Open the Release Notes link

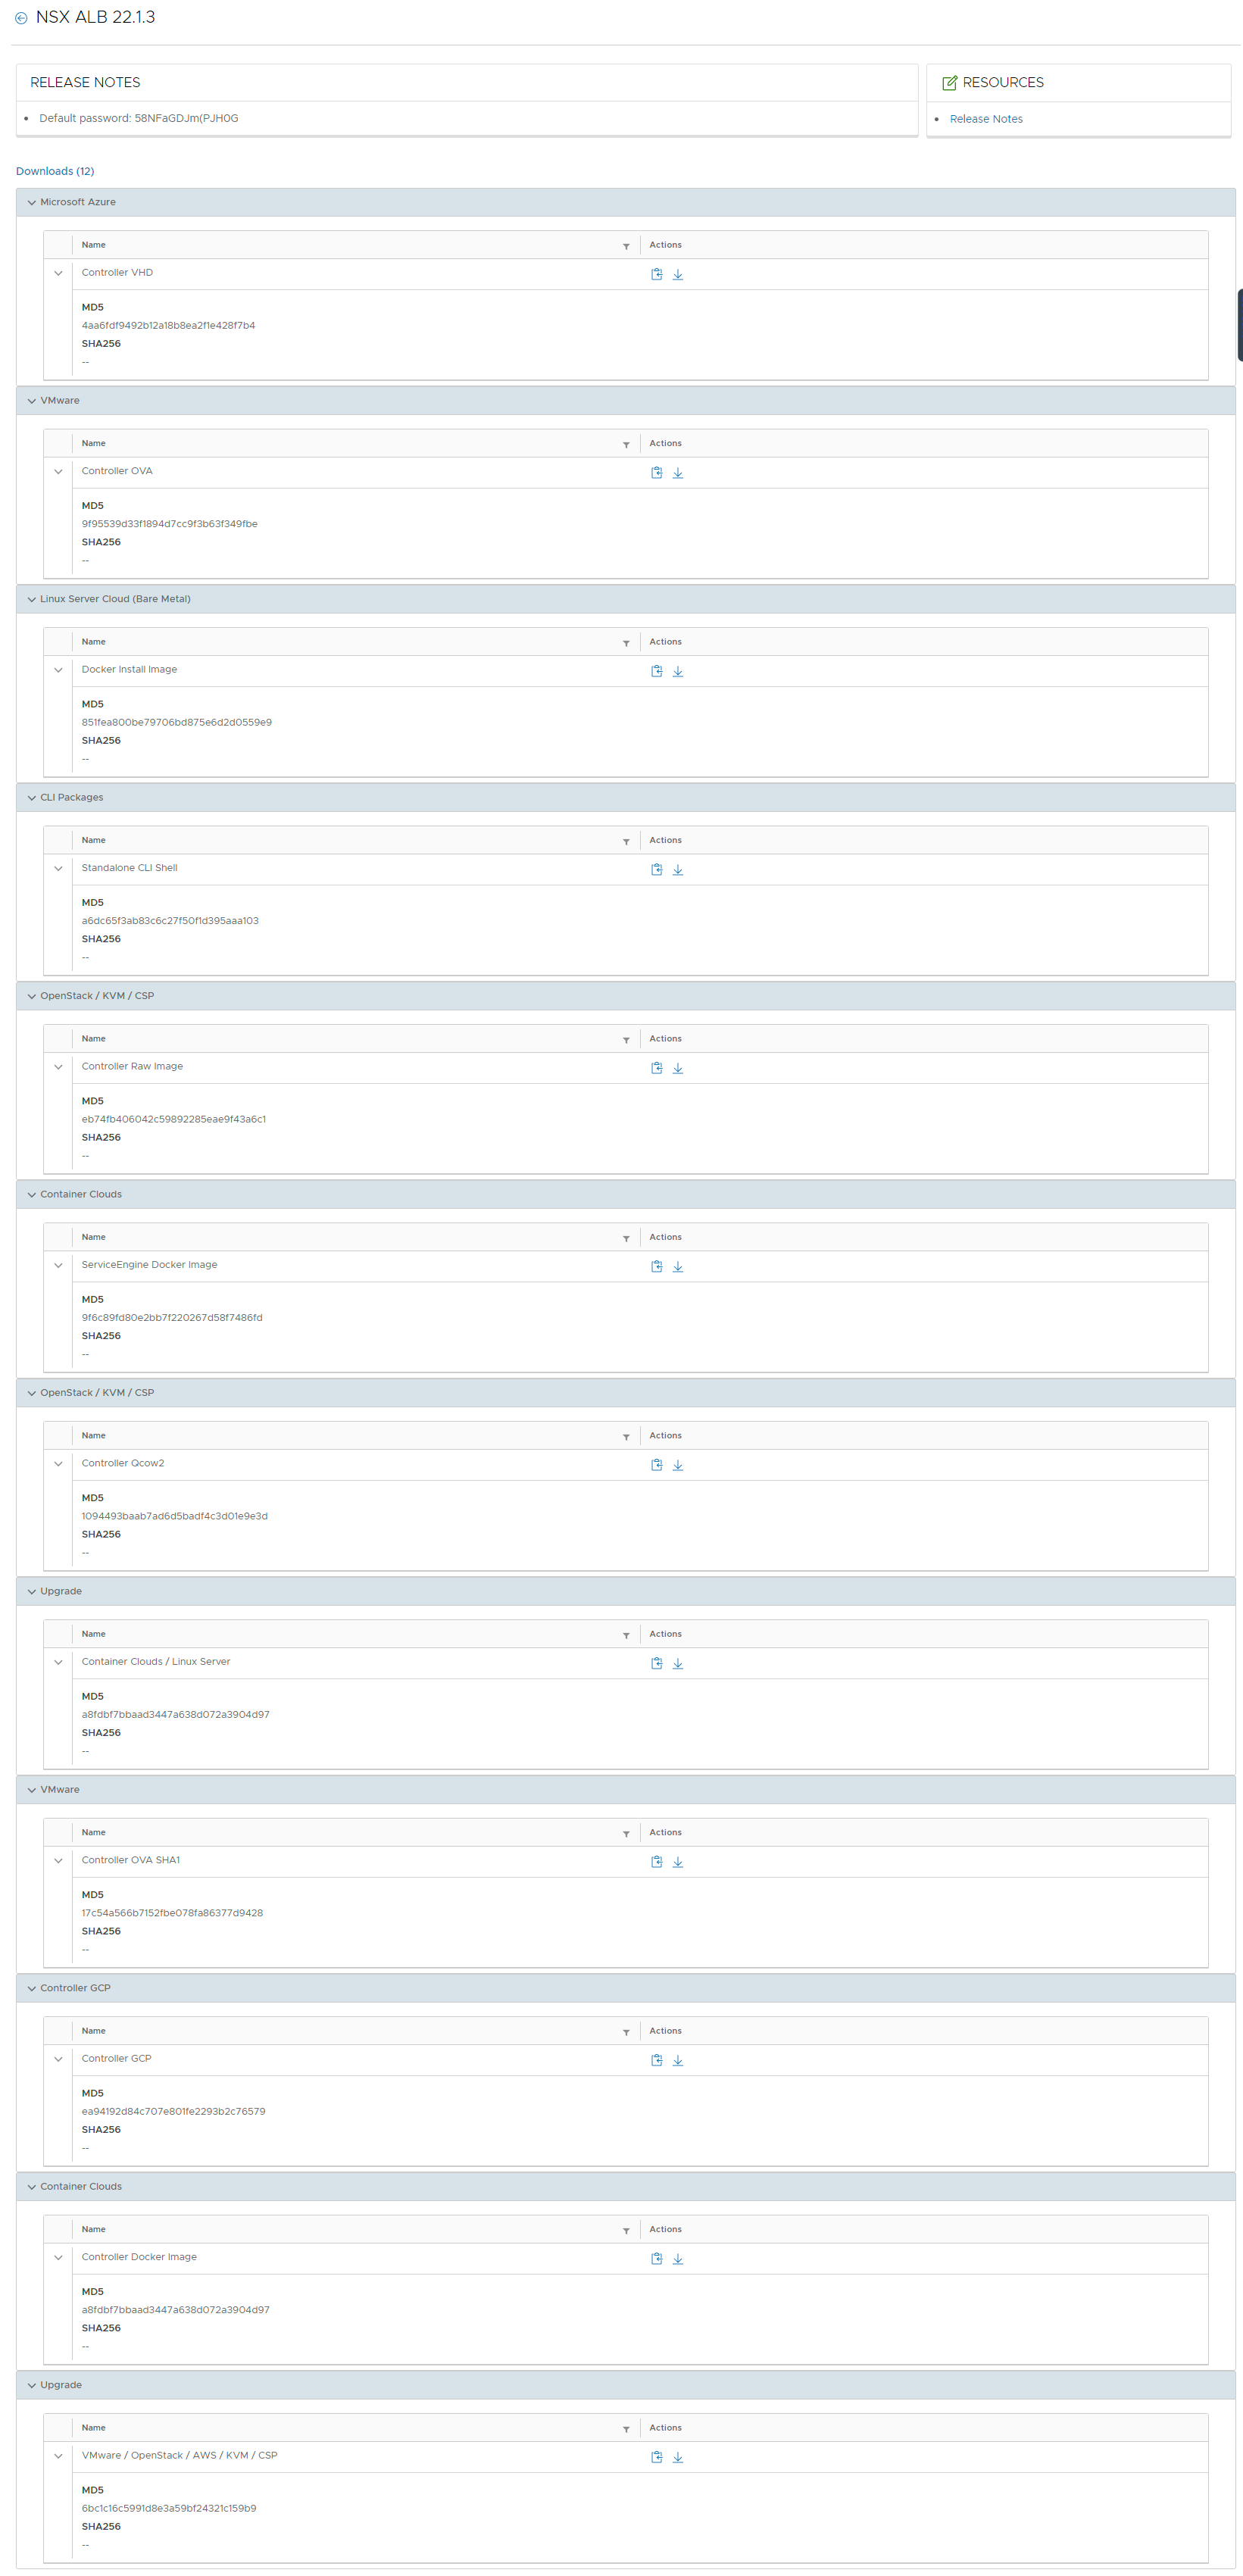985,119
